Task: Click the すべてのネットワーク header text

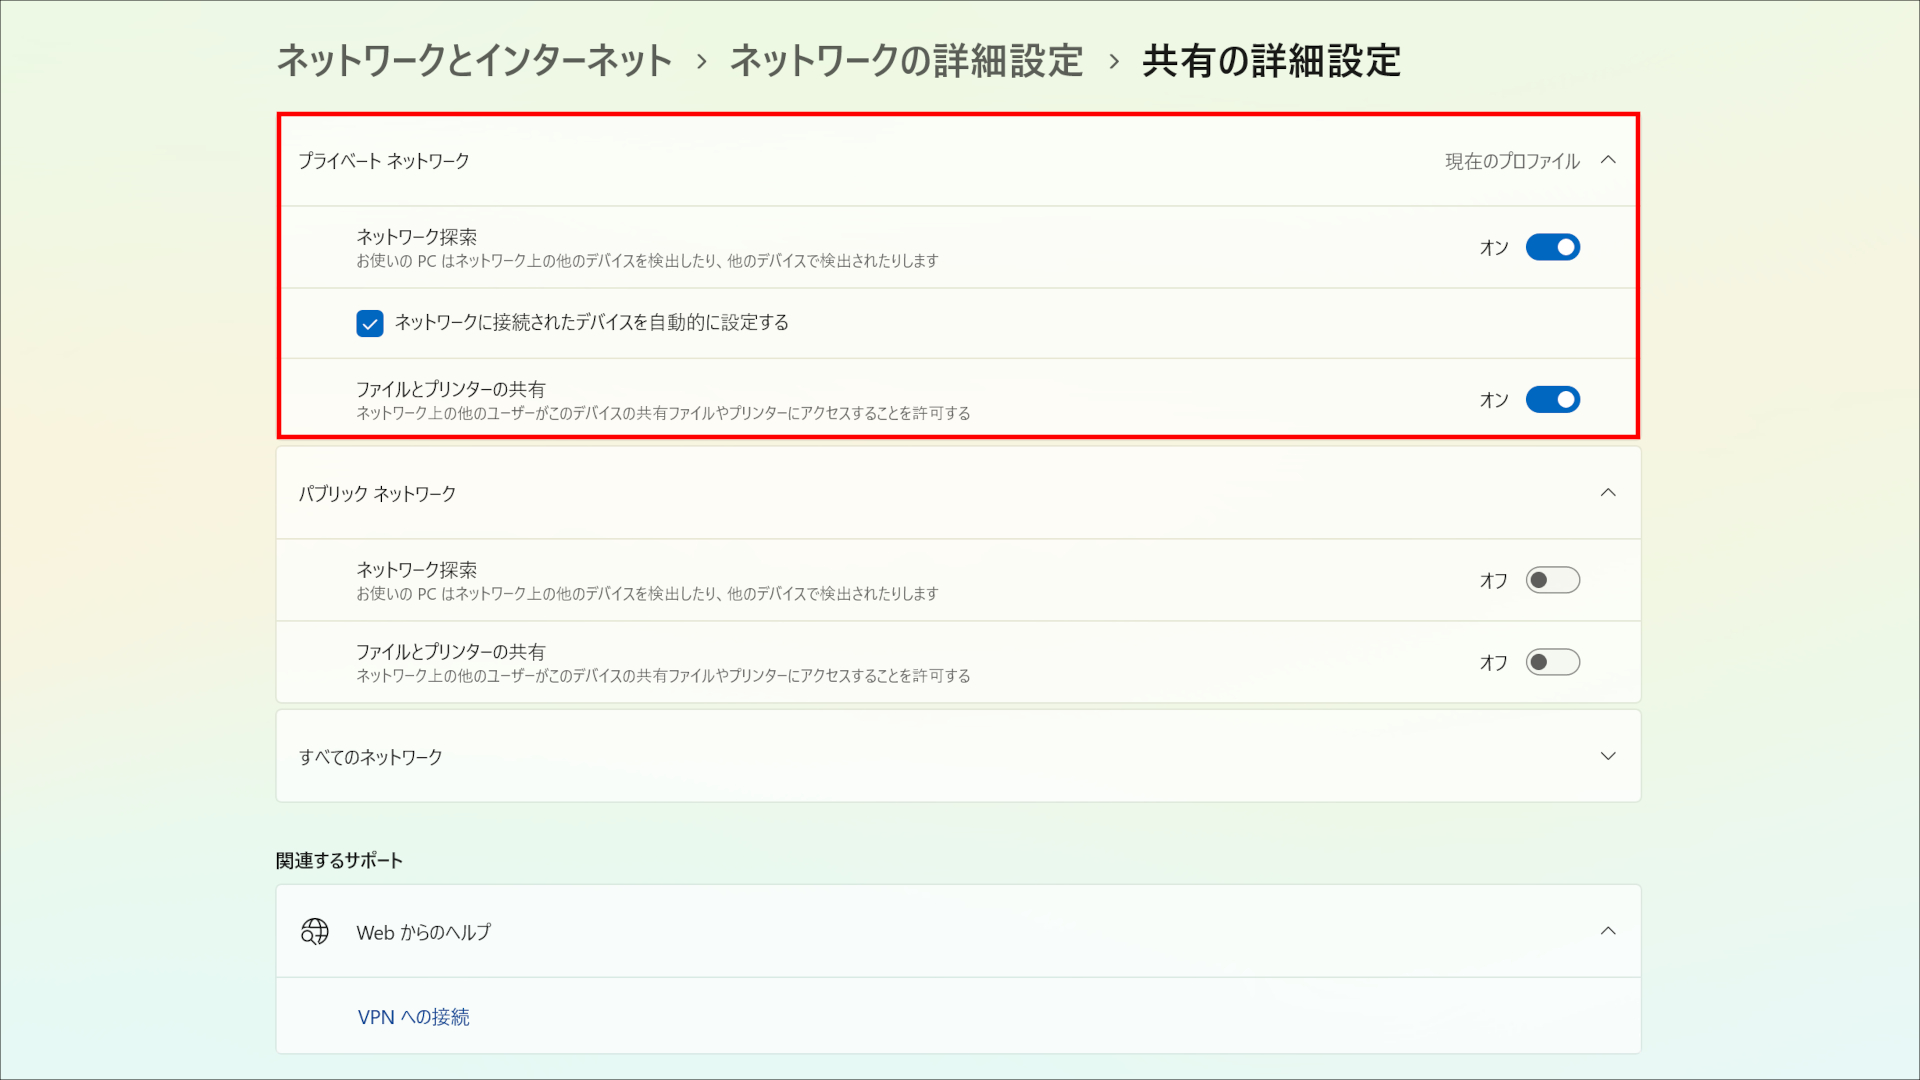Action: (372, 757)
